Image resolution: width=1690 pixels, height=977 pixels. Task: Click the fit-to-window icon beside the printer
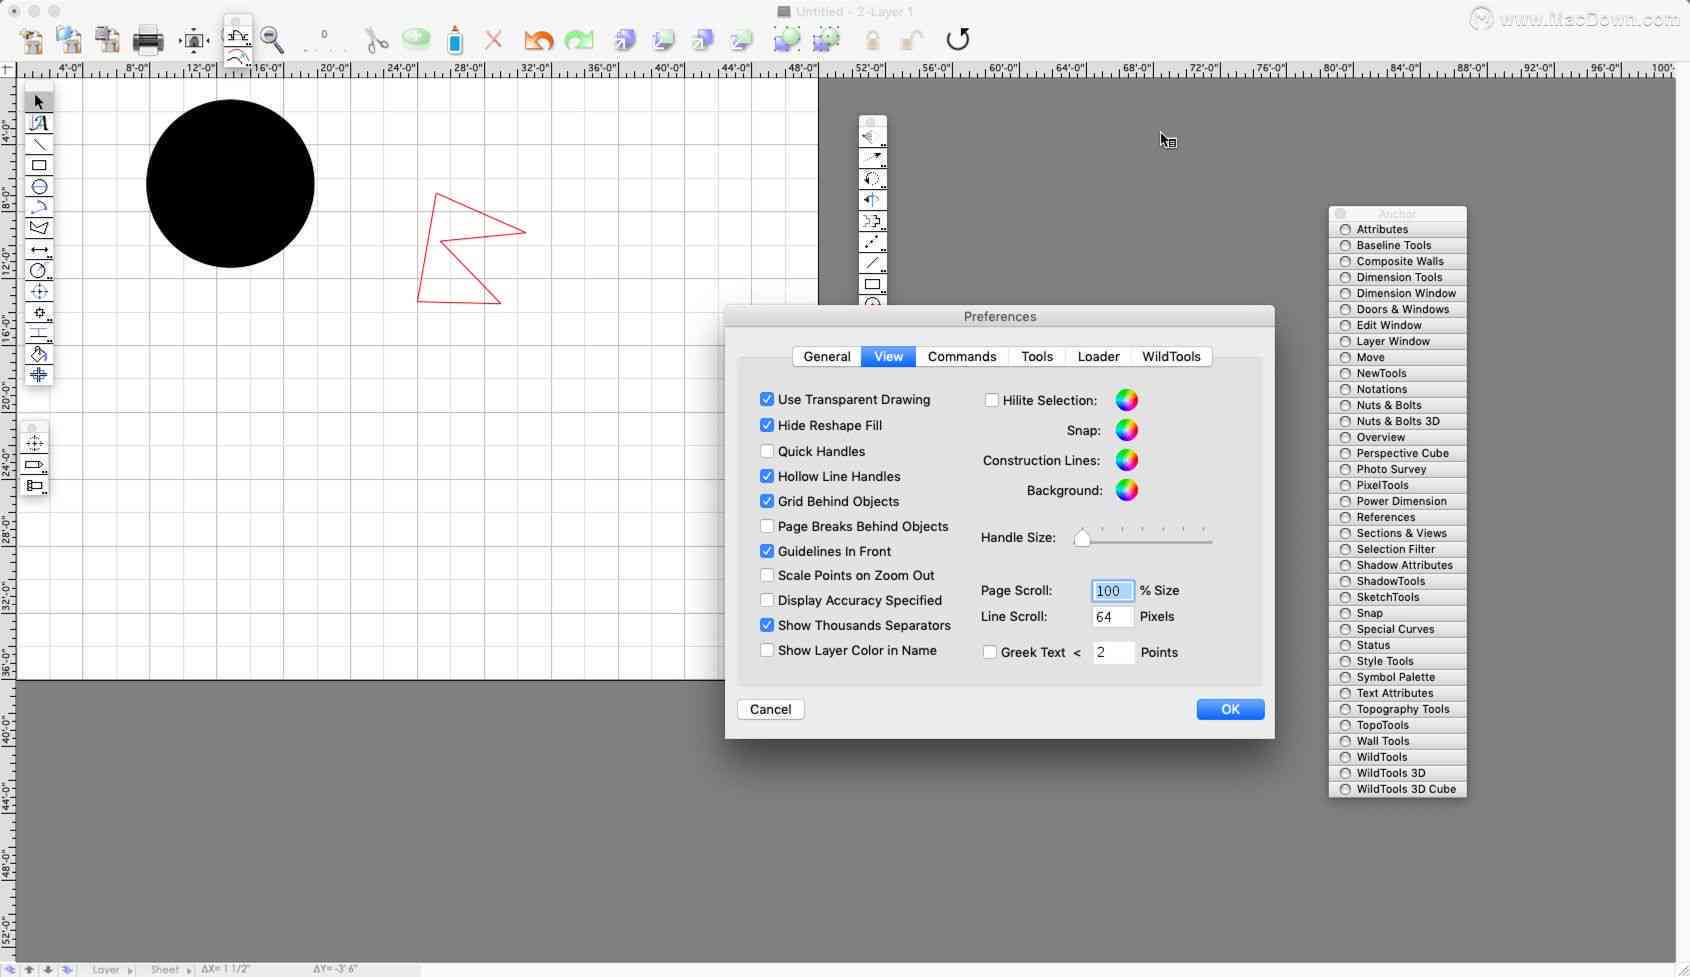pos(194,40)
